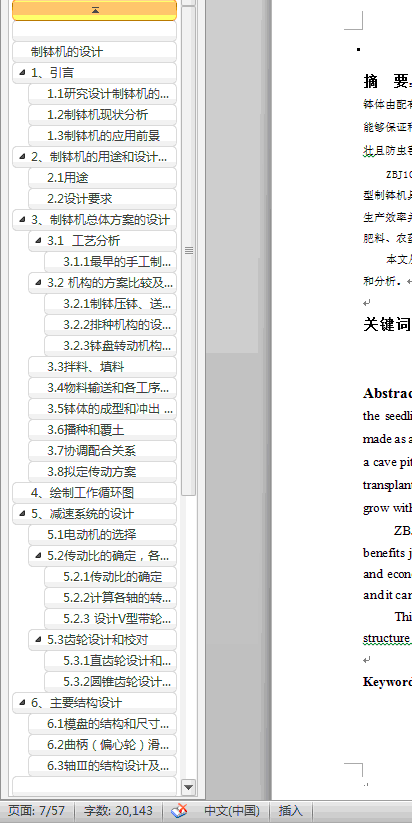
Task: Navigate to 3.3拌料、填料
Action: click(102, 366)
